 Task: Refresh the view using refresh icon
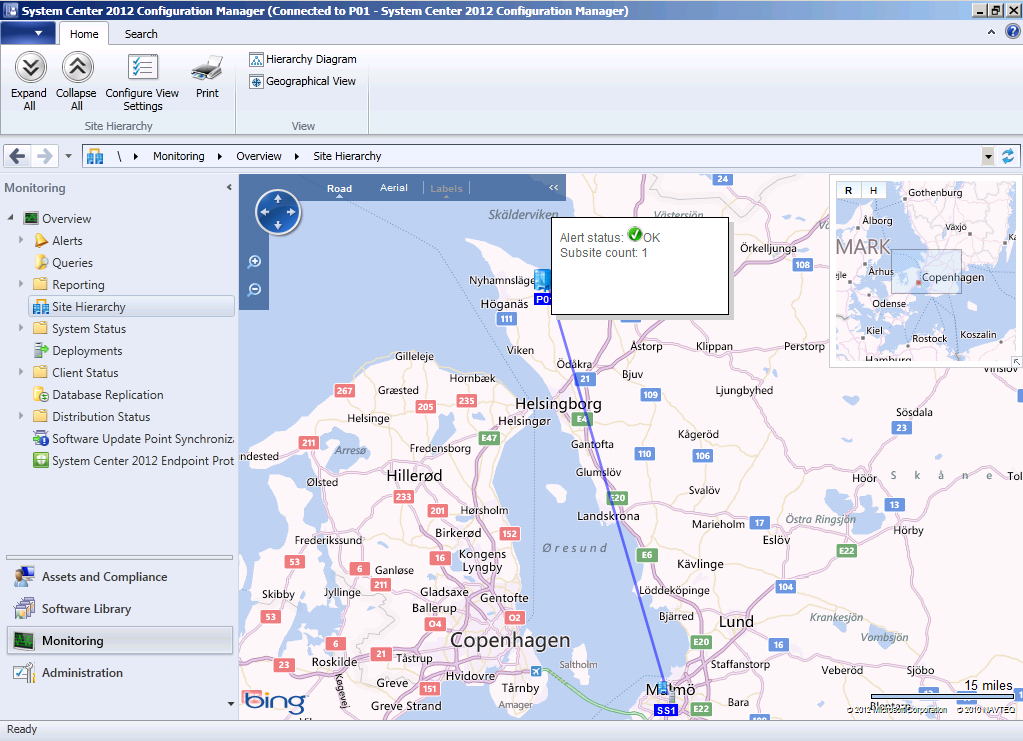coord(1008,156)
